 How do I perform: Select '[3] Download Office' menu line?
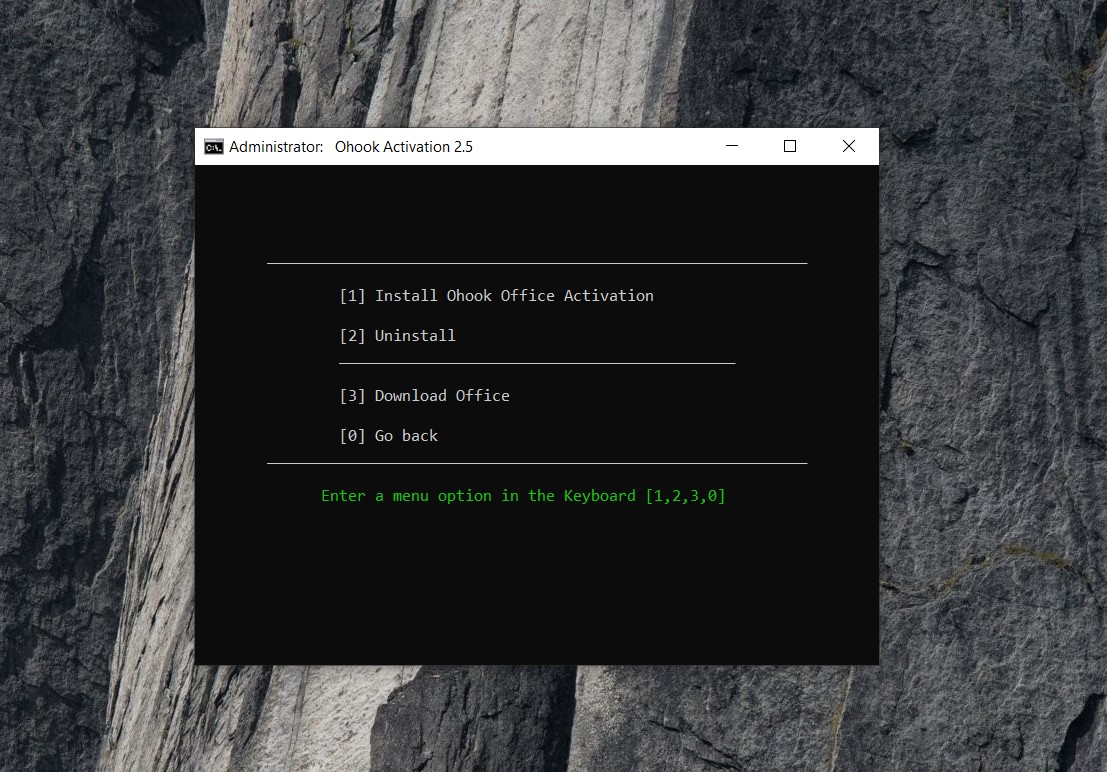424,396
